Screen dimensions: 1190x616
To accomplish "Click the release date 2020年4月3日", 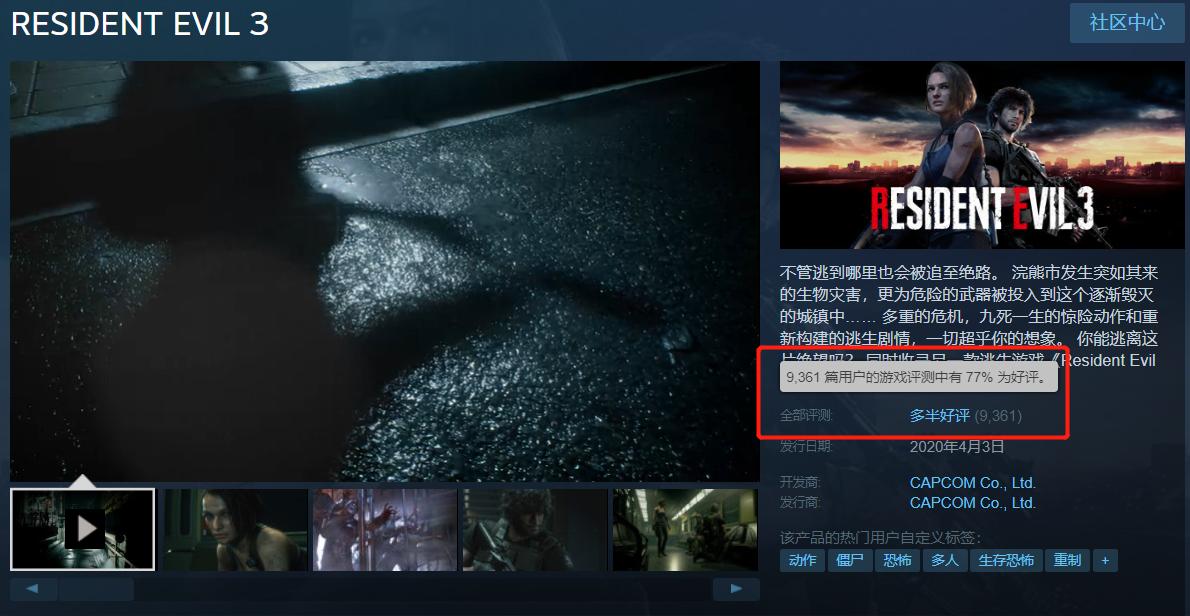I will [957, 446].
